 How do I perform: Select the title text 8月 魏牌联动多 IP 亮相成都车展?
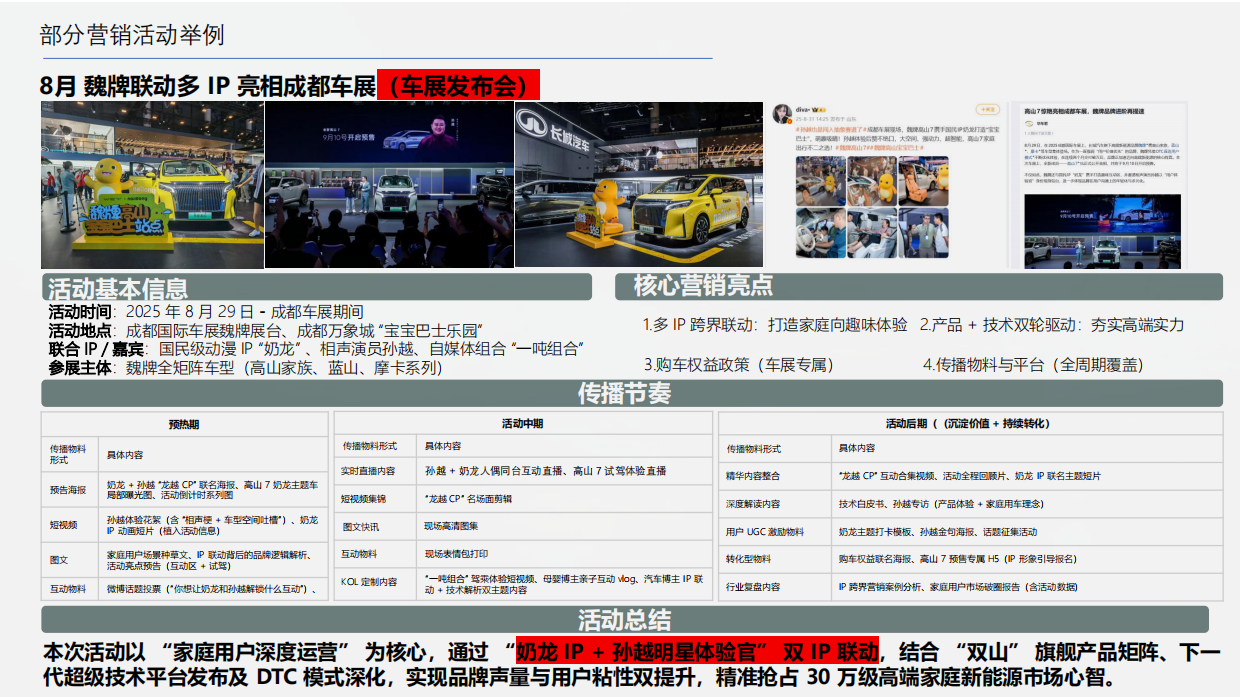(x=208, y=86)
